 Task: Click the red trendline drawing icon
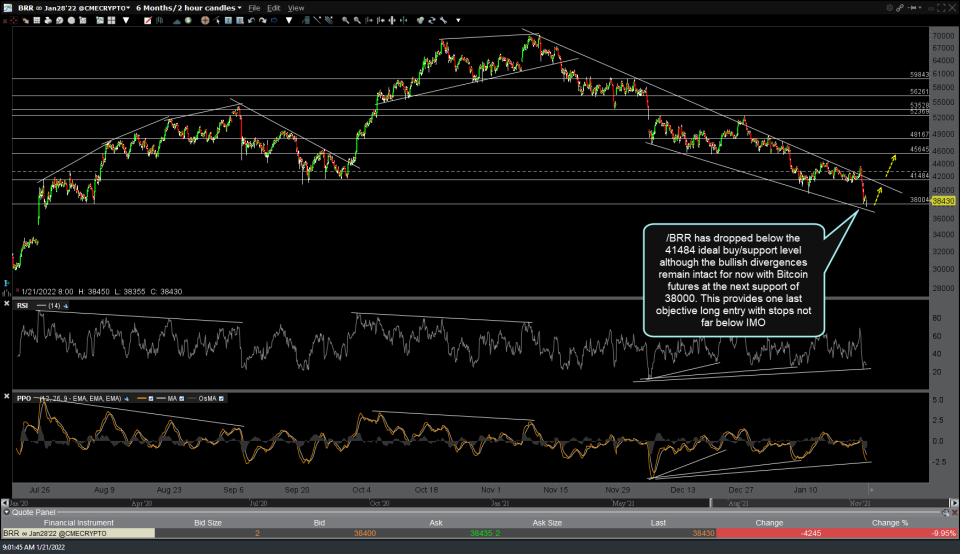(147, 20)
